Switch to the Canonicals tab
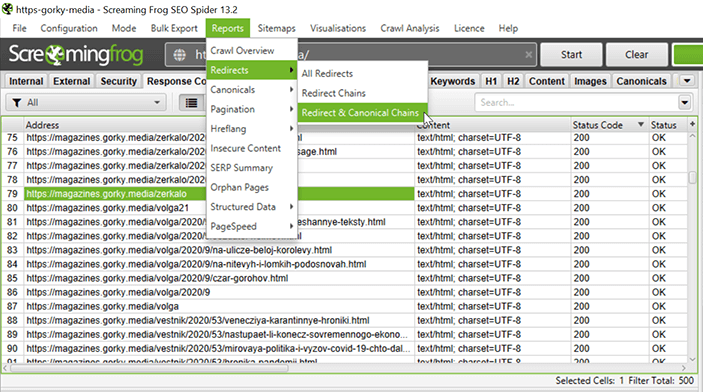The width and height of the screenshot is (703, 392). (641, 81)
